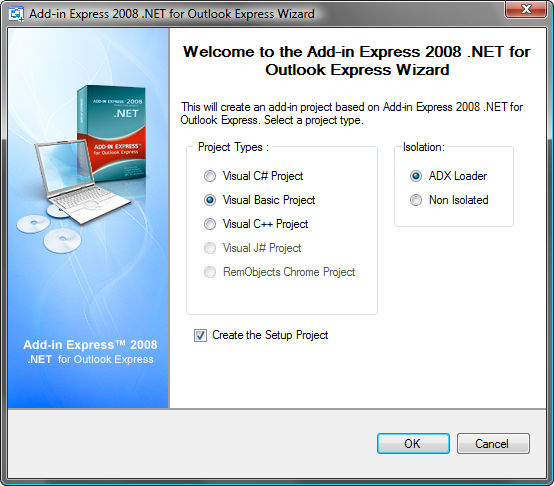Cancel the wizard dialog

tap(493, 444)
